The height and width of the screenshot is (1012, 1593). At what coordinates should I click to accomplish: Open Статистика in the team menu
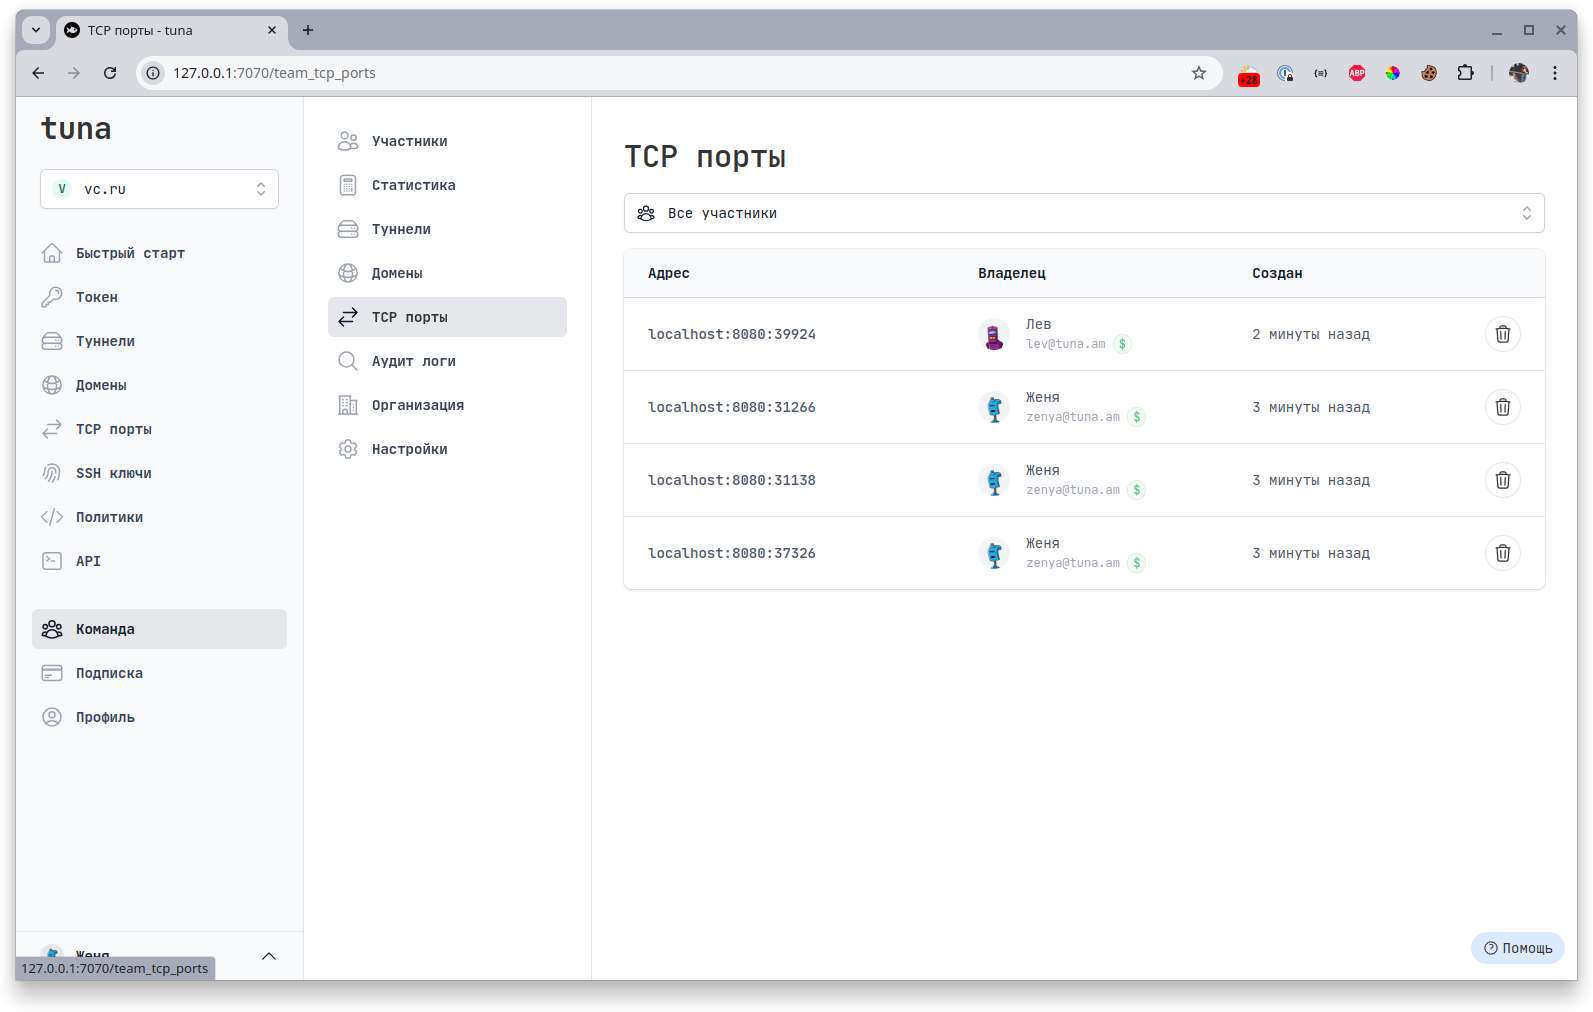(x=447, y=185)
